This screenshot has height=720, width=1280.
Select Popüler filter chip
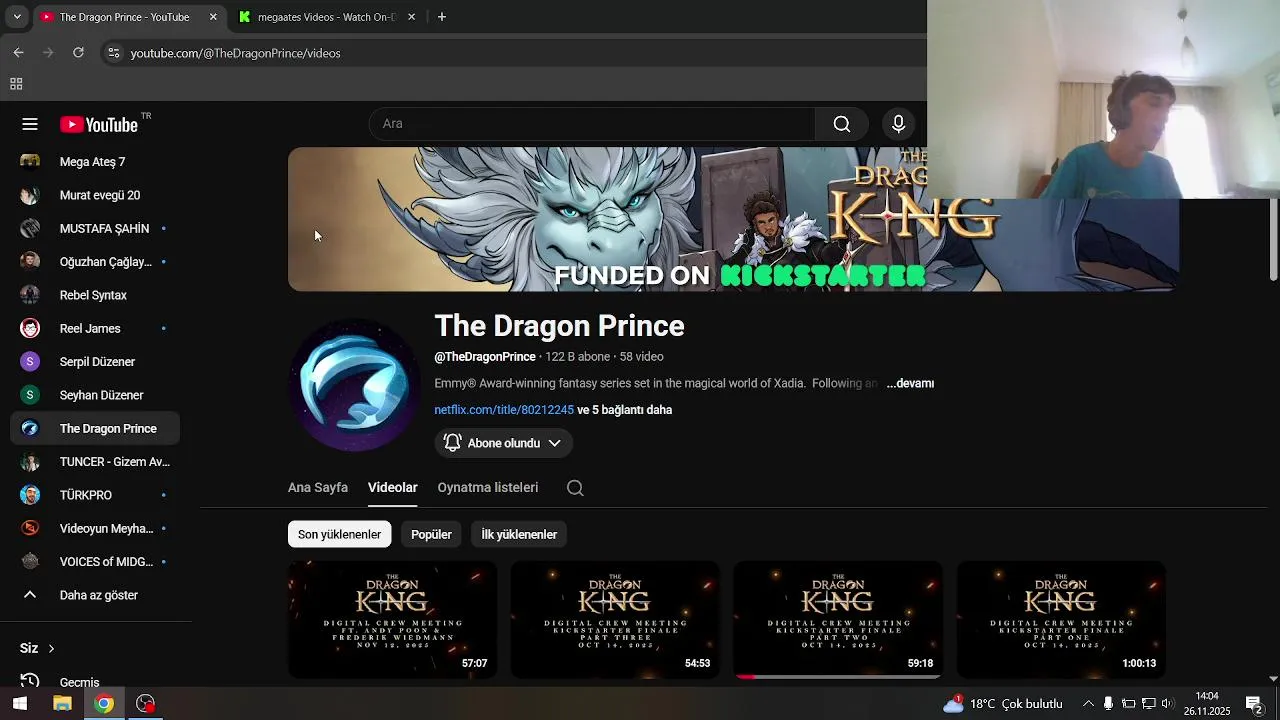click(x=431, y=534)
